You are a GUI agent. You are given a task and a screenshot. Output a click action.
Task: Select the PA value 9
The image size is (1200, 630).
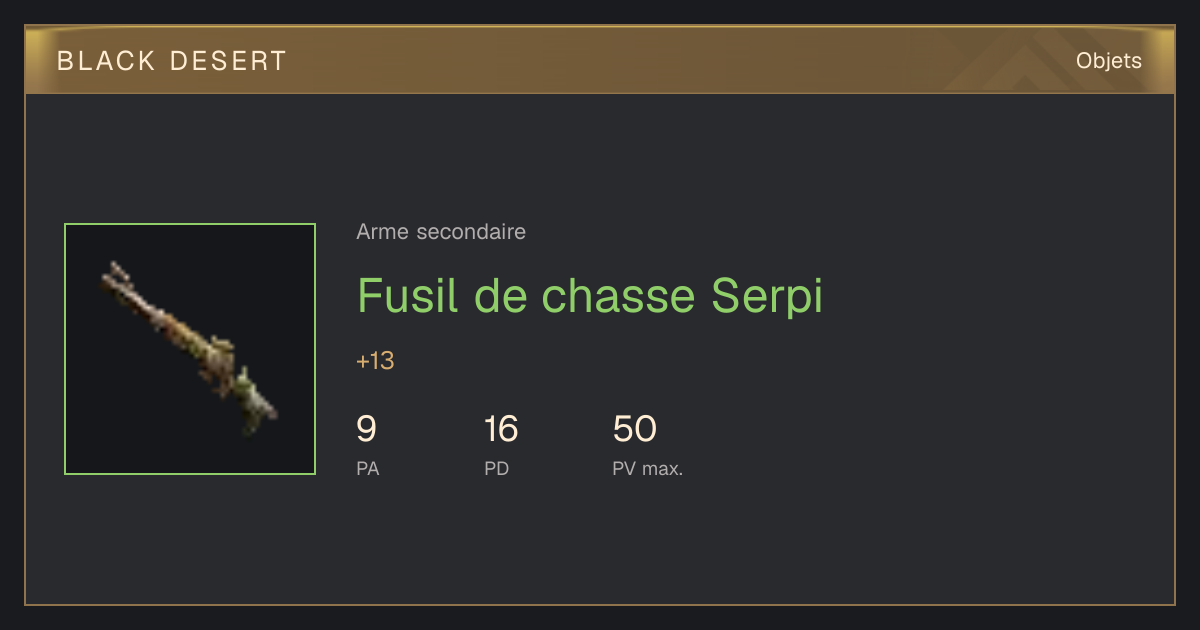(x=366, y=429)
